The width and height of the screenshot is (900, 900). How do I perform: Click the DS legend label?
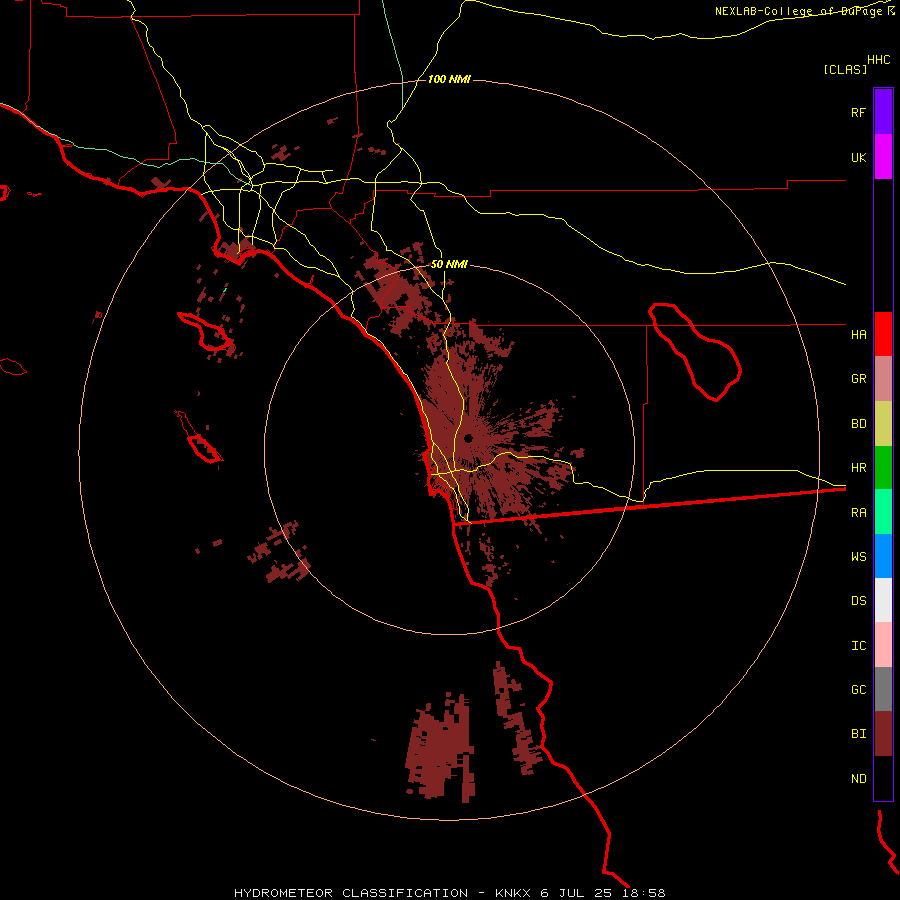(x=858, y=601)
